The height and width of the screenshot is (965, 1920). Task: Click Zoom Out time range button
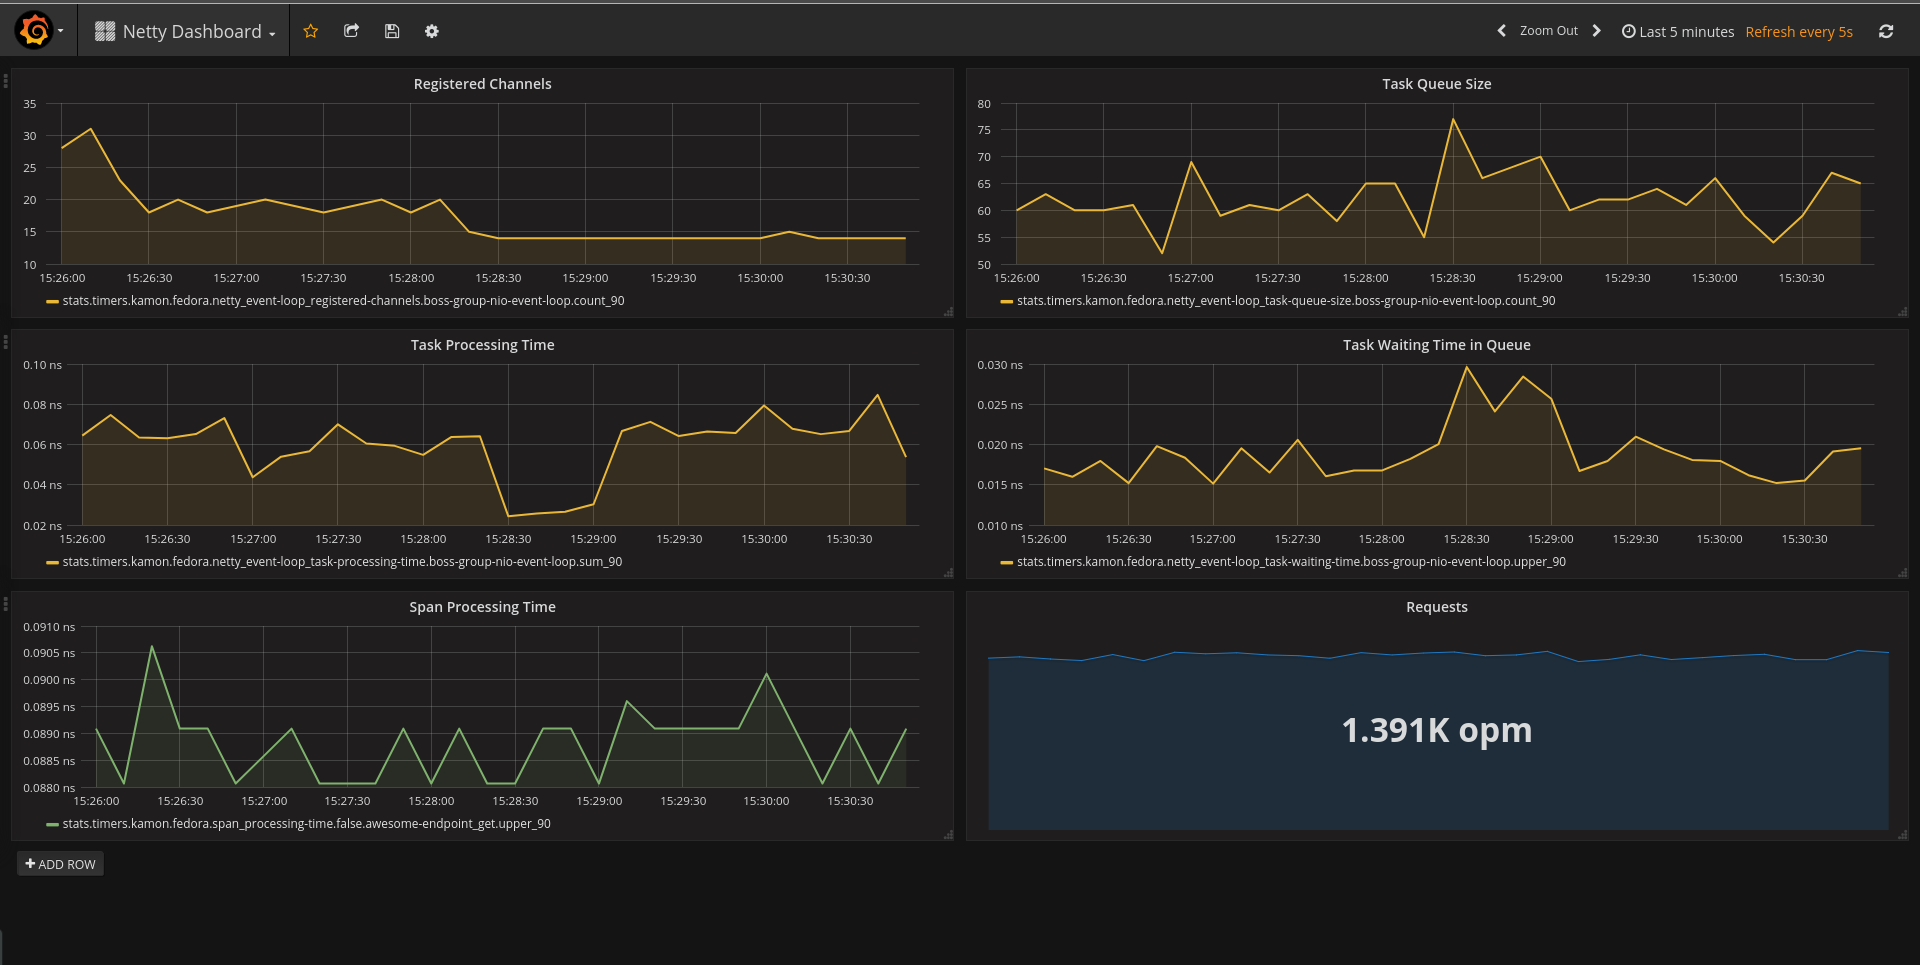1548,31
